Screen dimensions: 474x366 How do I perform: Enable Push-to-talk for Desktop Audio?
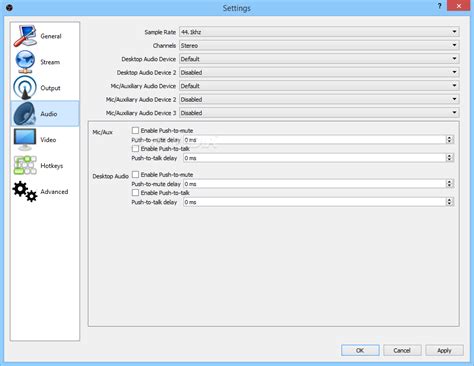135,192
